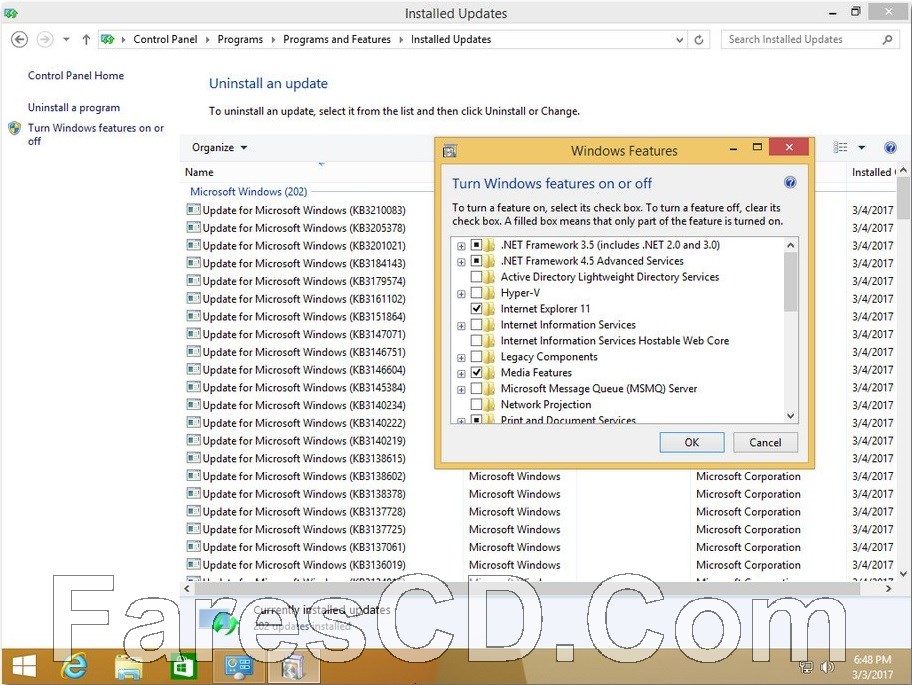Click the Forward navigation arrow
Image resolution: width=912 pixels, height=685 pixels.
[45, 40]
